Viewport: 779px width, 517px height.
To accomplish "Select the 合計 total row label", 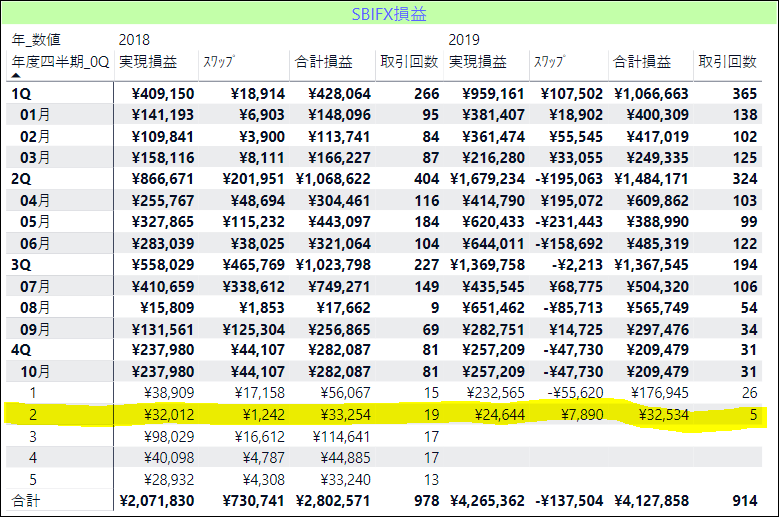I will point(26,501).
